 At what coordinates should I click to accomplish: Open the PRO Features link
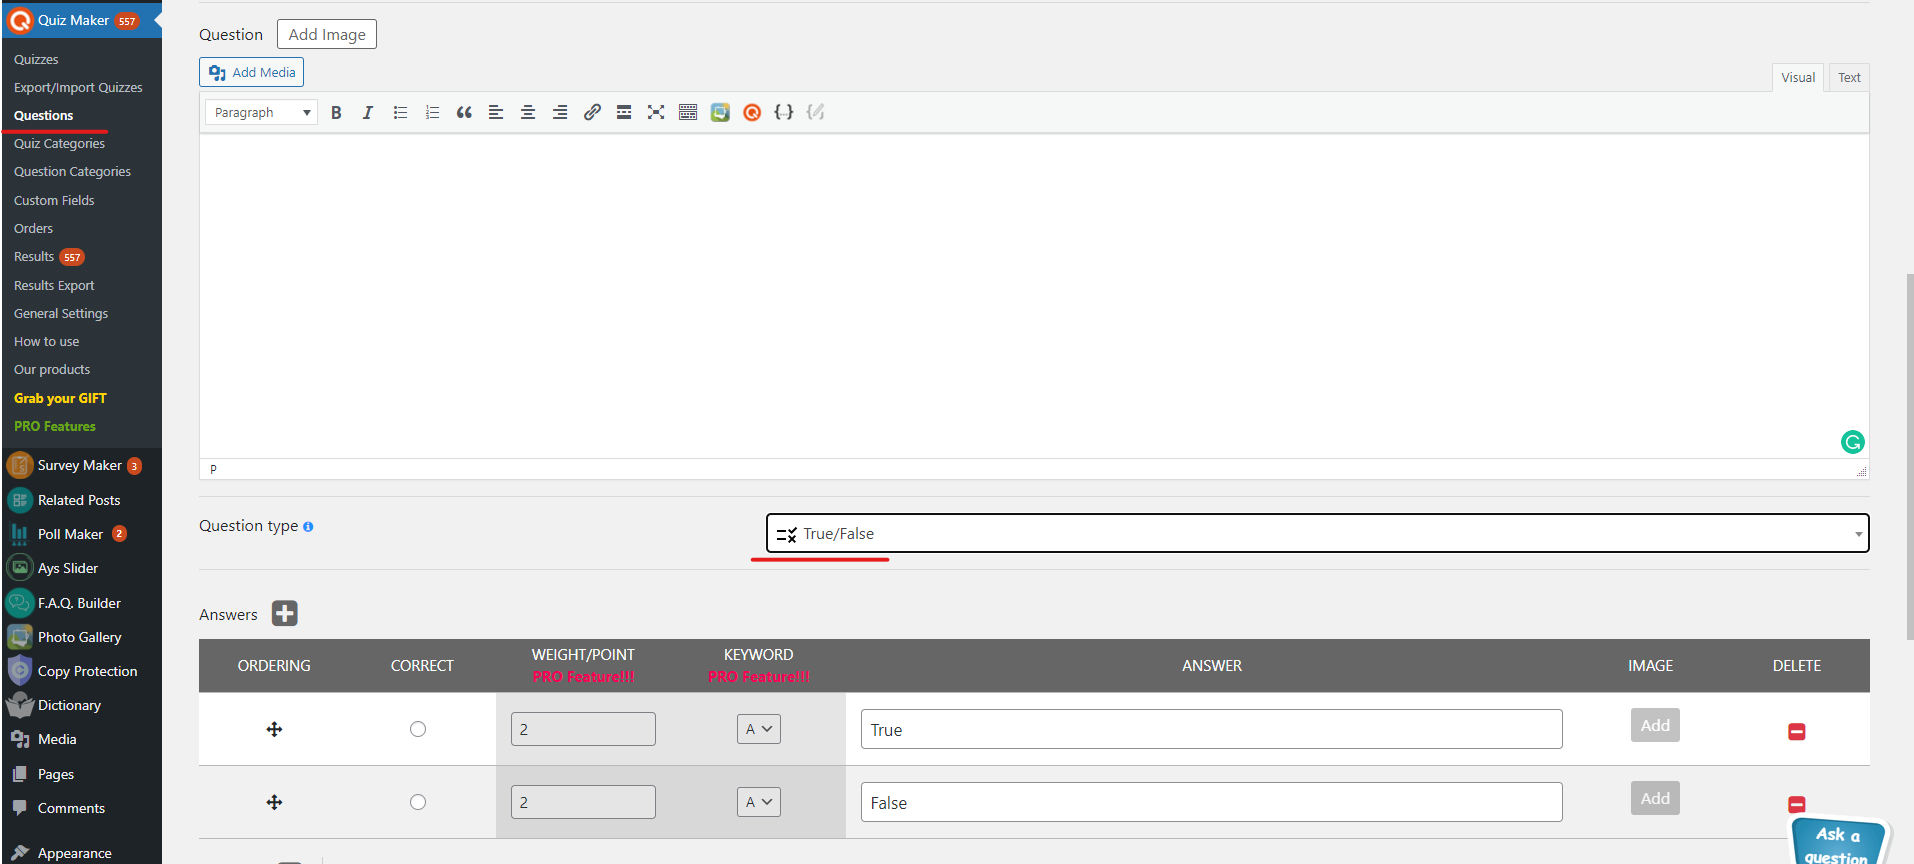[x=55, y=426]
